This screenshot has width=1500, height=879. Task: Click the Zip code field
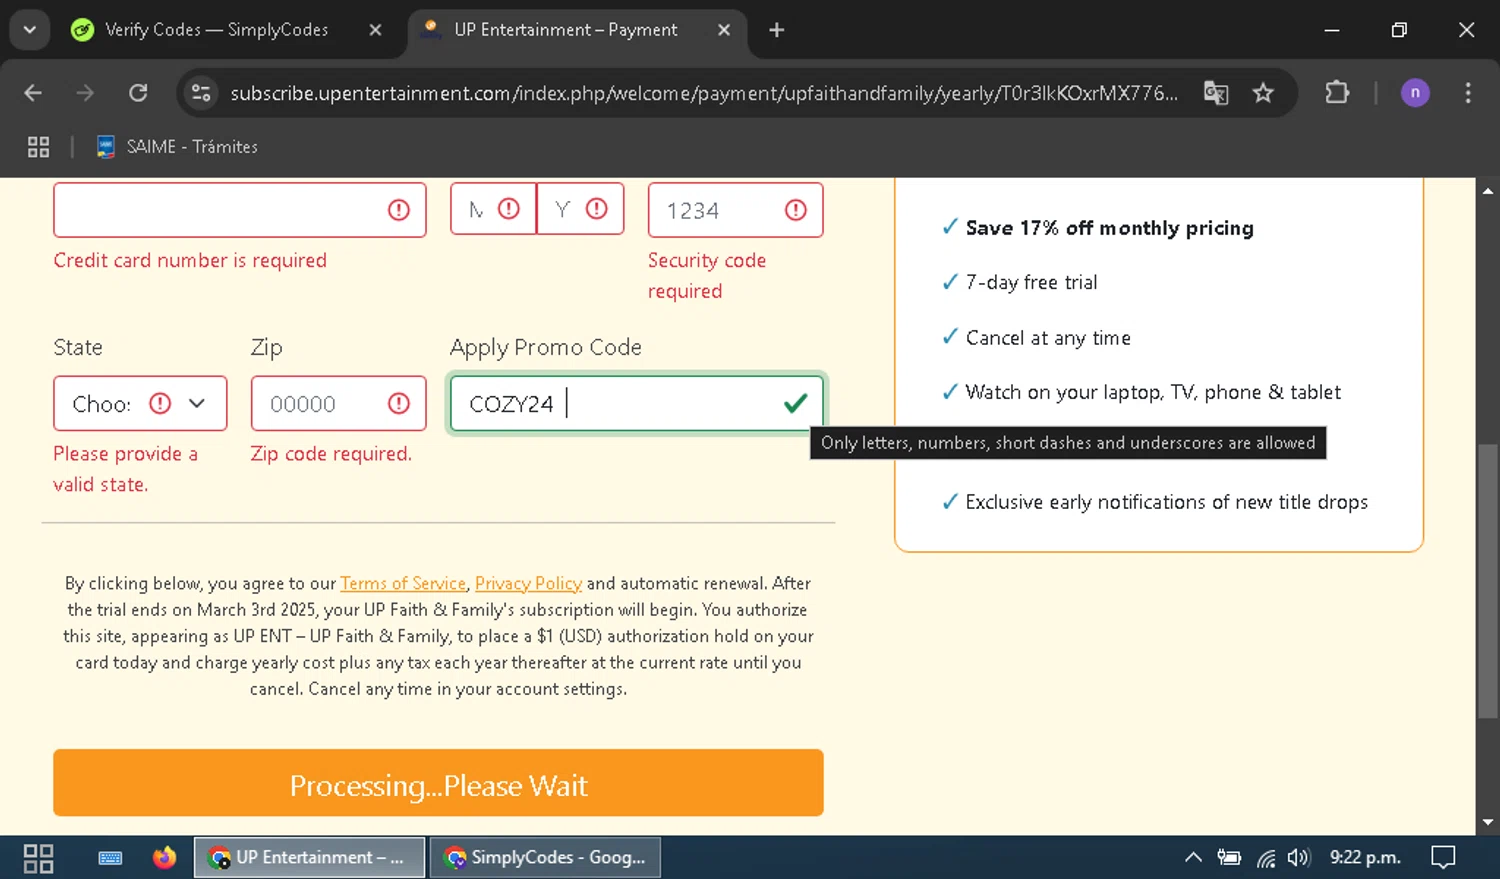338,403
